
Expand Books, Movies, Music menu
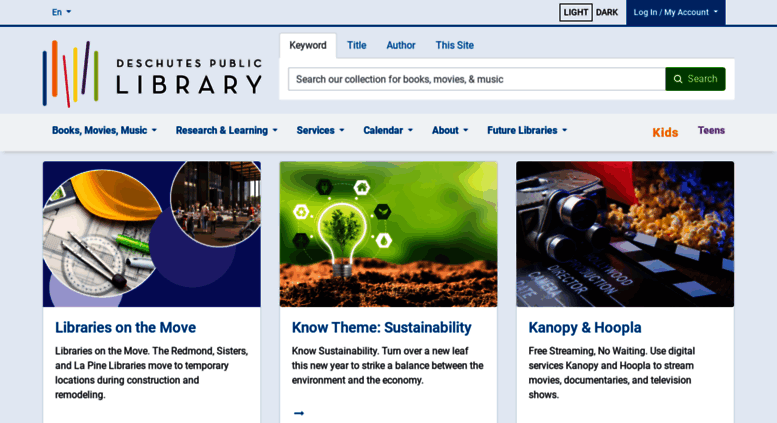(104, 130)
